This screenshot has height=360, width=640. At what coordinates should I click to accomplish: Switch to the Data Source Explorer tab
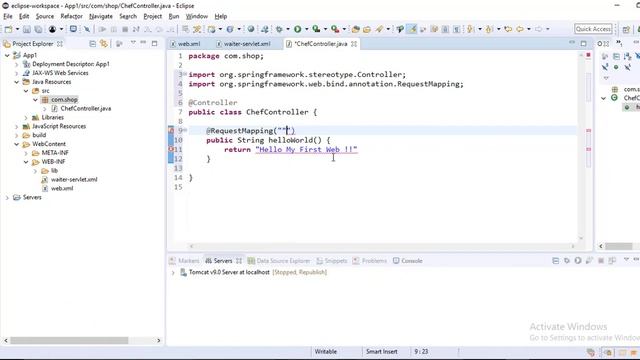click(279, 261)
